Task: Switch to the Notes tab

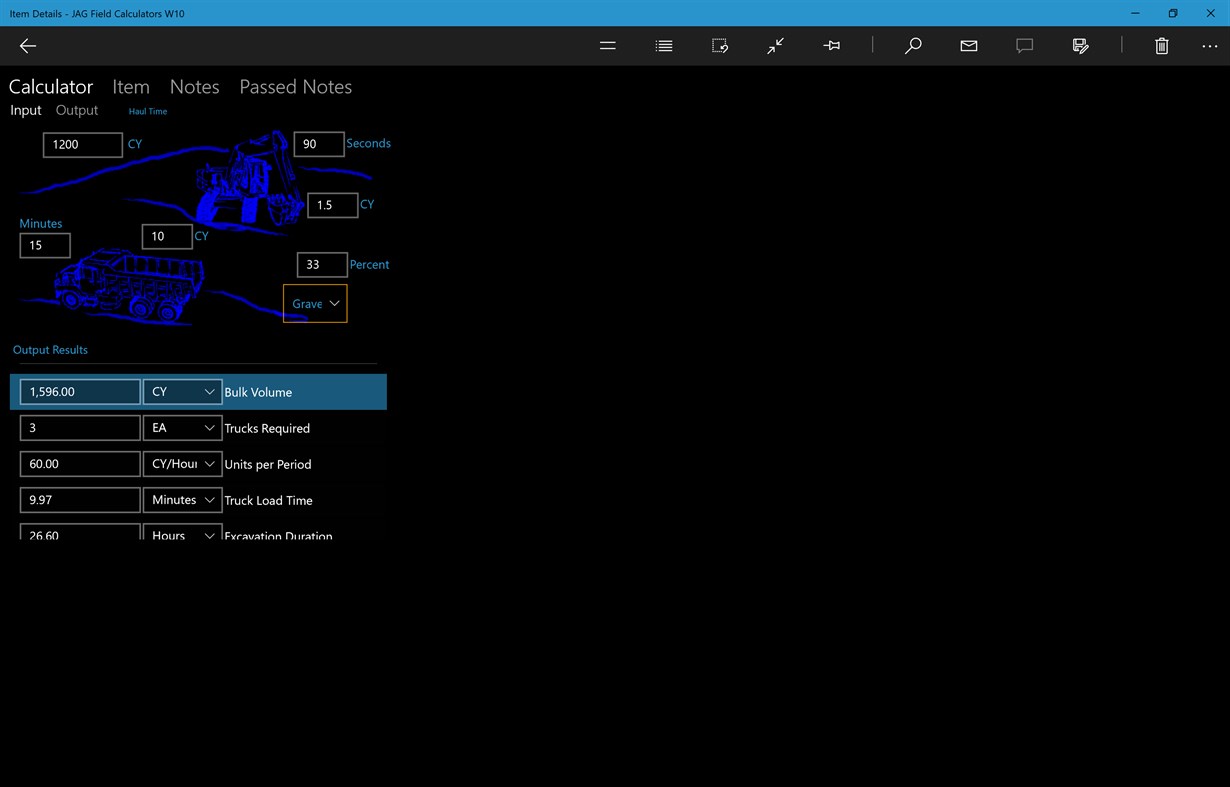Action: [194, 87]
